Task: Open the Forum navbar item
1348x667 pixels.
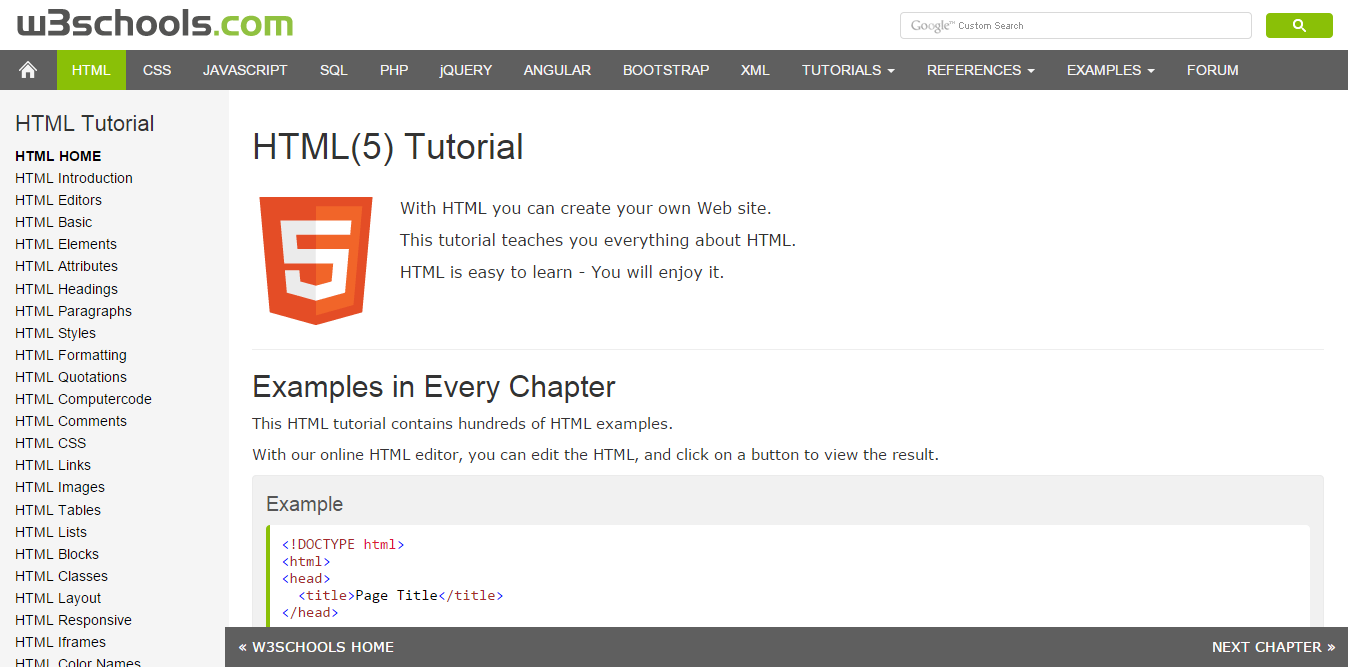Action: pyautogui.click(x=1213, y=70)
